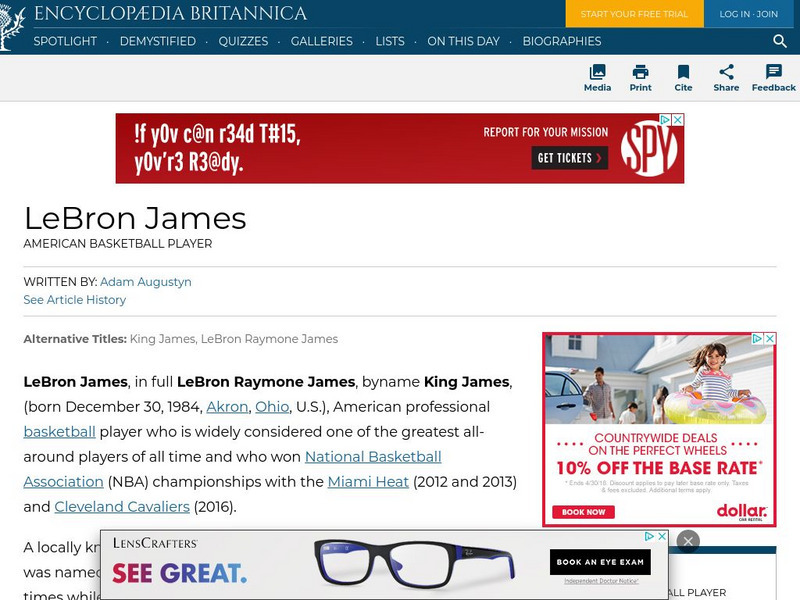The height and width of the screenshot is (600, 800).
Task: Open search with the magnifying glass icon
Action: coord(779,42)
